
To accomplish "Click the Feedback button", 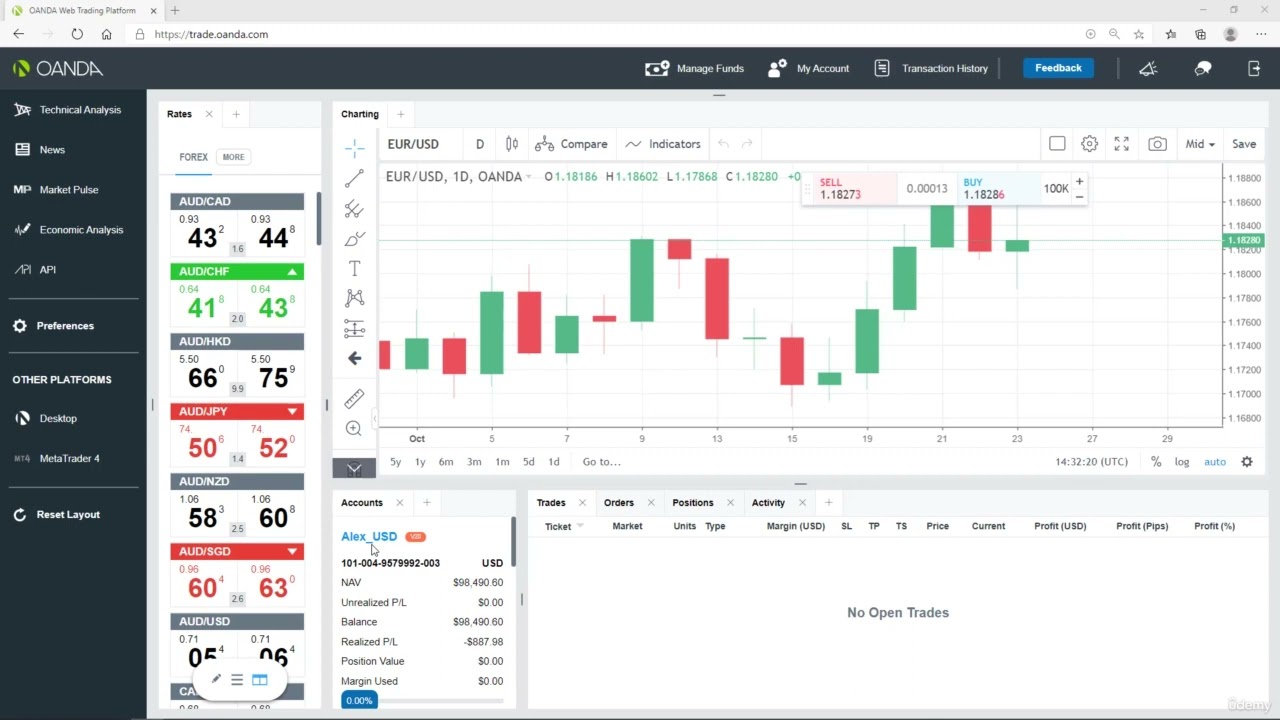I will tap(1058, 68).
